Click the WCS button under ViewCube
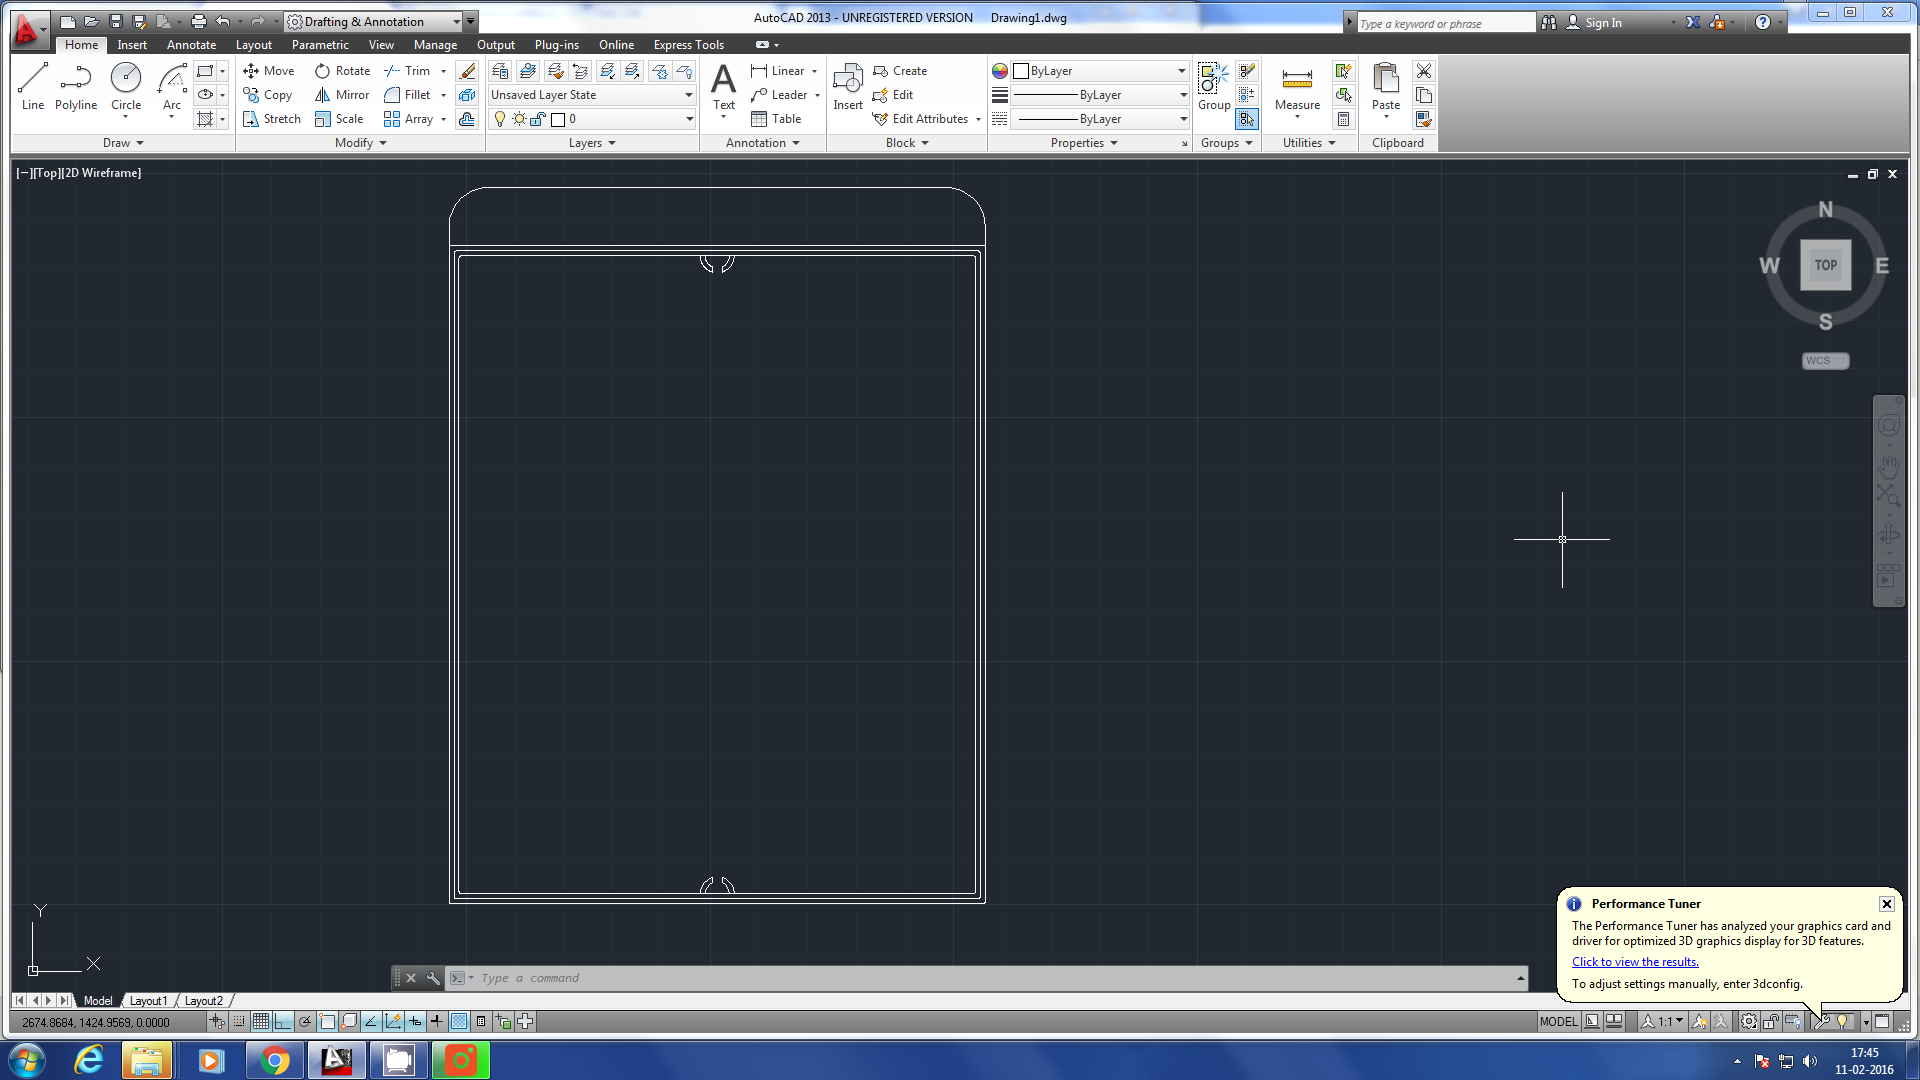This screenshot has height=1080, width=1920. coord(1825,361)
